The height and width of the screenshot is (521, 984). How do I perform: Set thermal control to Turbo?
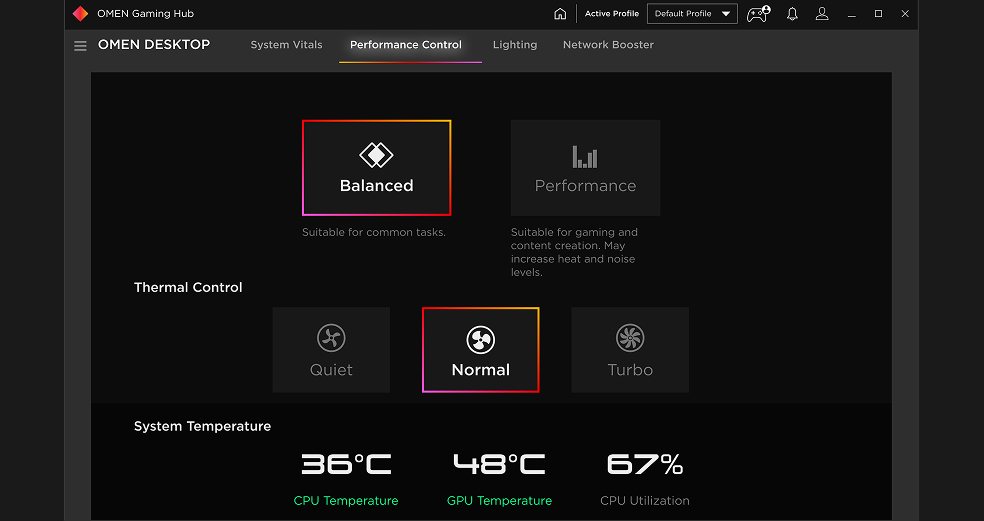(630, 350)
